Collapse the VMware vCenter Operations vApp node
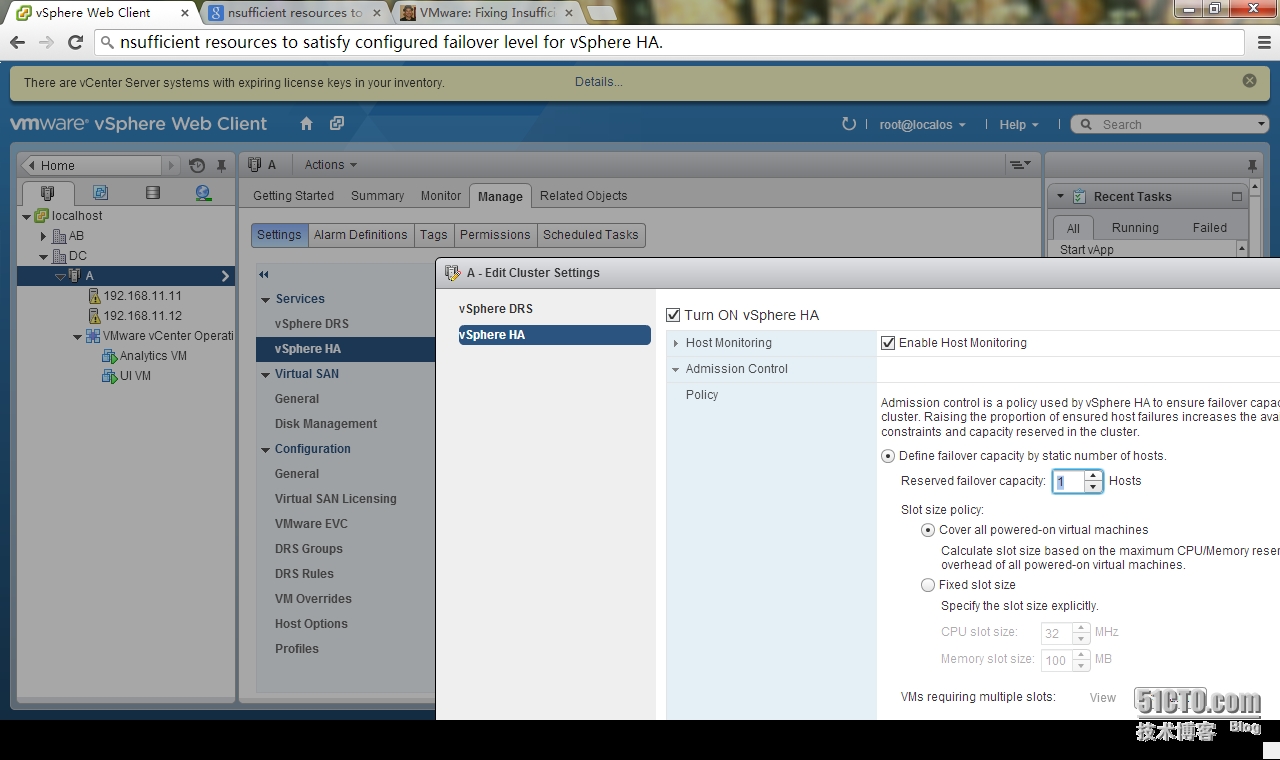The width and height of the screenshot is (1280, 760). (x=77, y=336)
